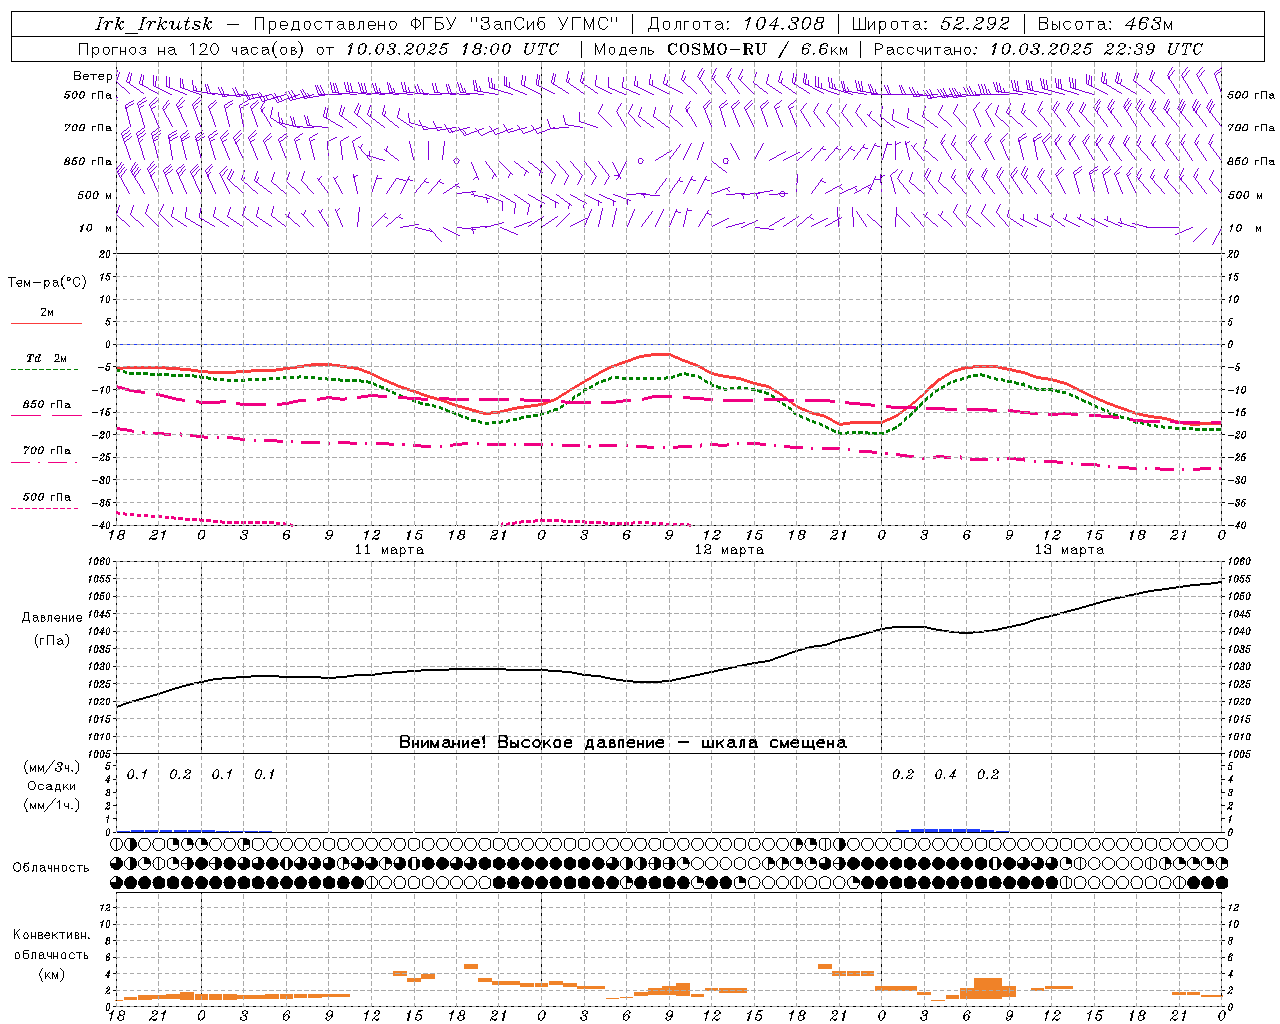Screen dimensions: 1280x1024
Task: Click the 'Облачность' cloud cover label
Action: click(51, 868)
